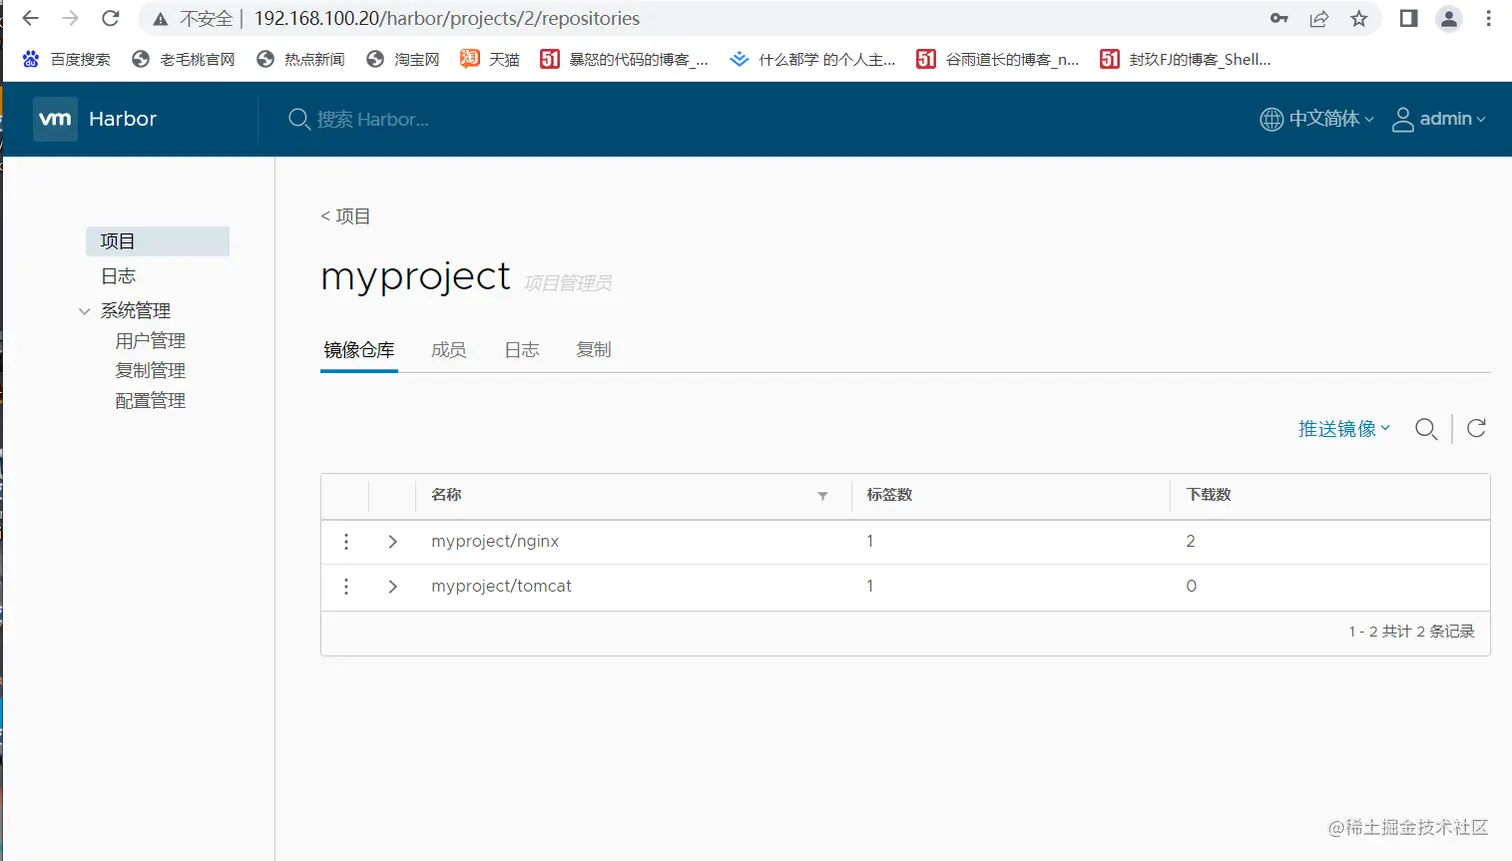Click the browser forward arrow
Viewport: 1512px width, 861px height.
point(70,18)
